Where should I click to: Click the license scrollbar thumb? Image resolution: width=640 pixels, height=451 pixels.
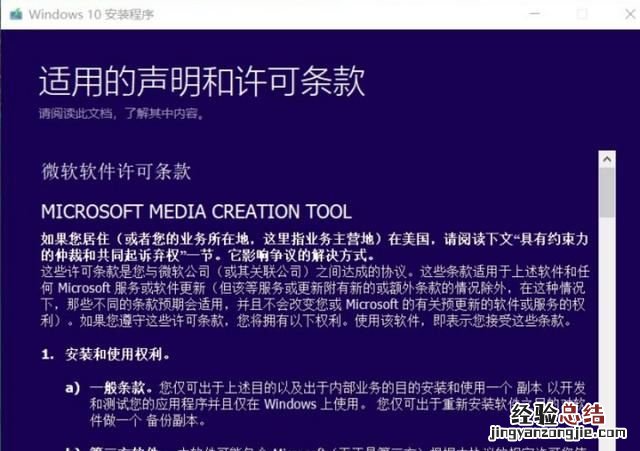(x=606, y=192)
